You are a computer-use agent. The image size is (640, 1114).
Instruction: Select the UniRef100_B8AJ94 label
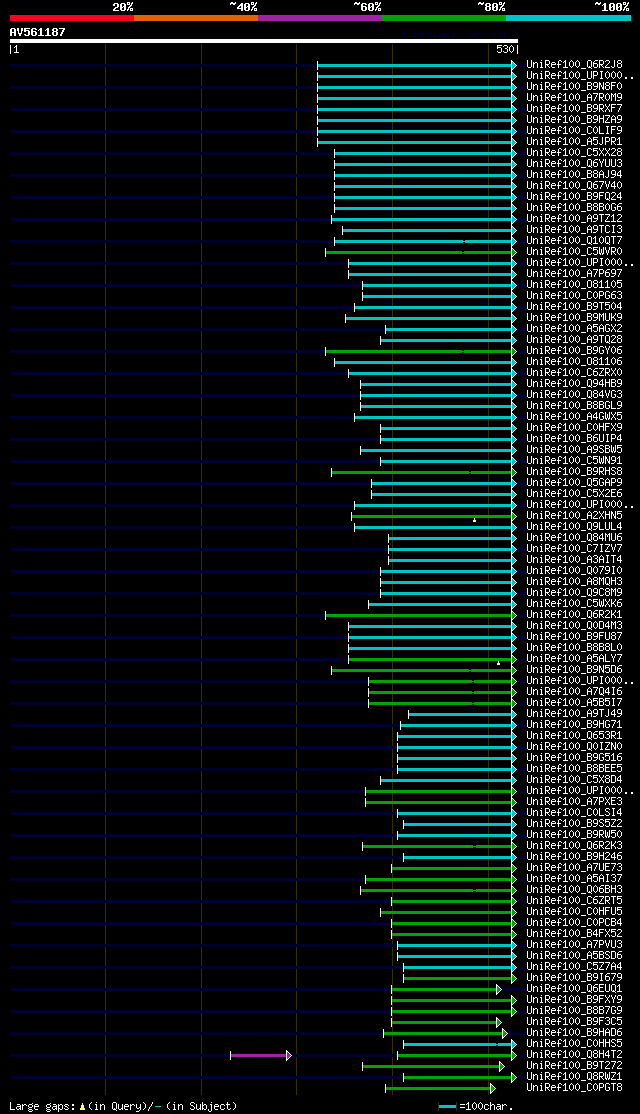coord(574,175)
